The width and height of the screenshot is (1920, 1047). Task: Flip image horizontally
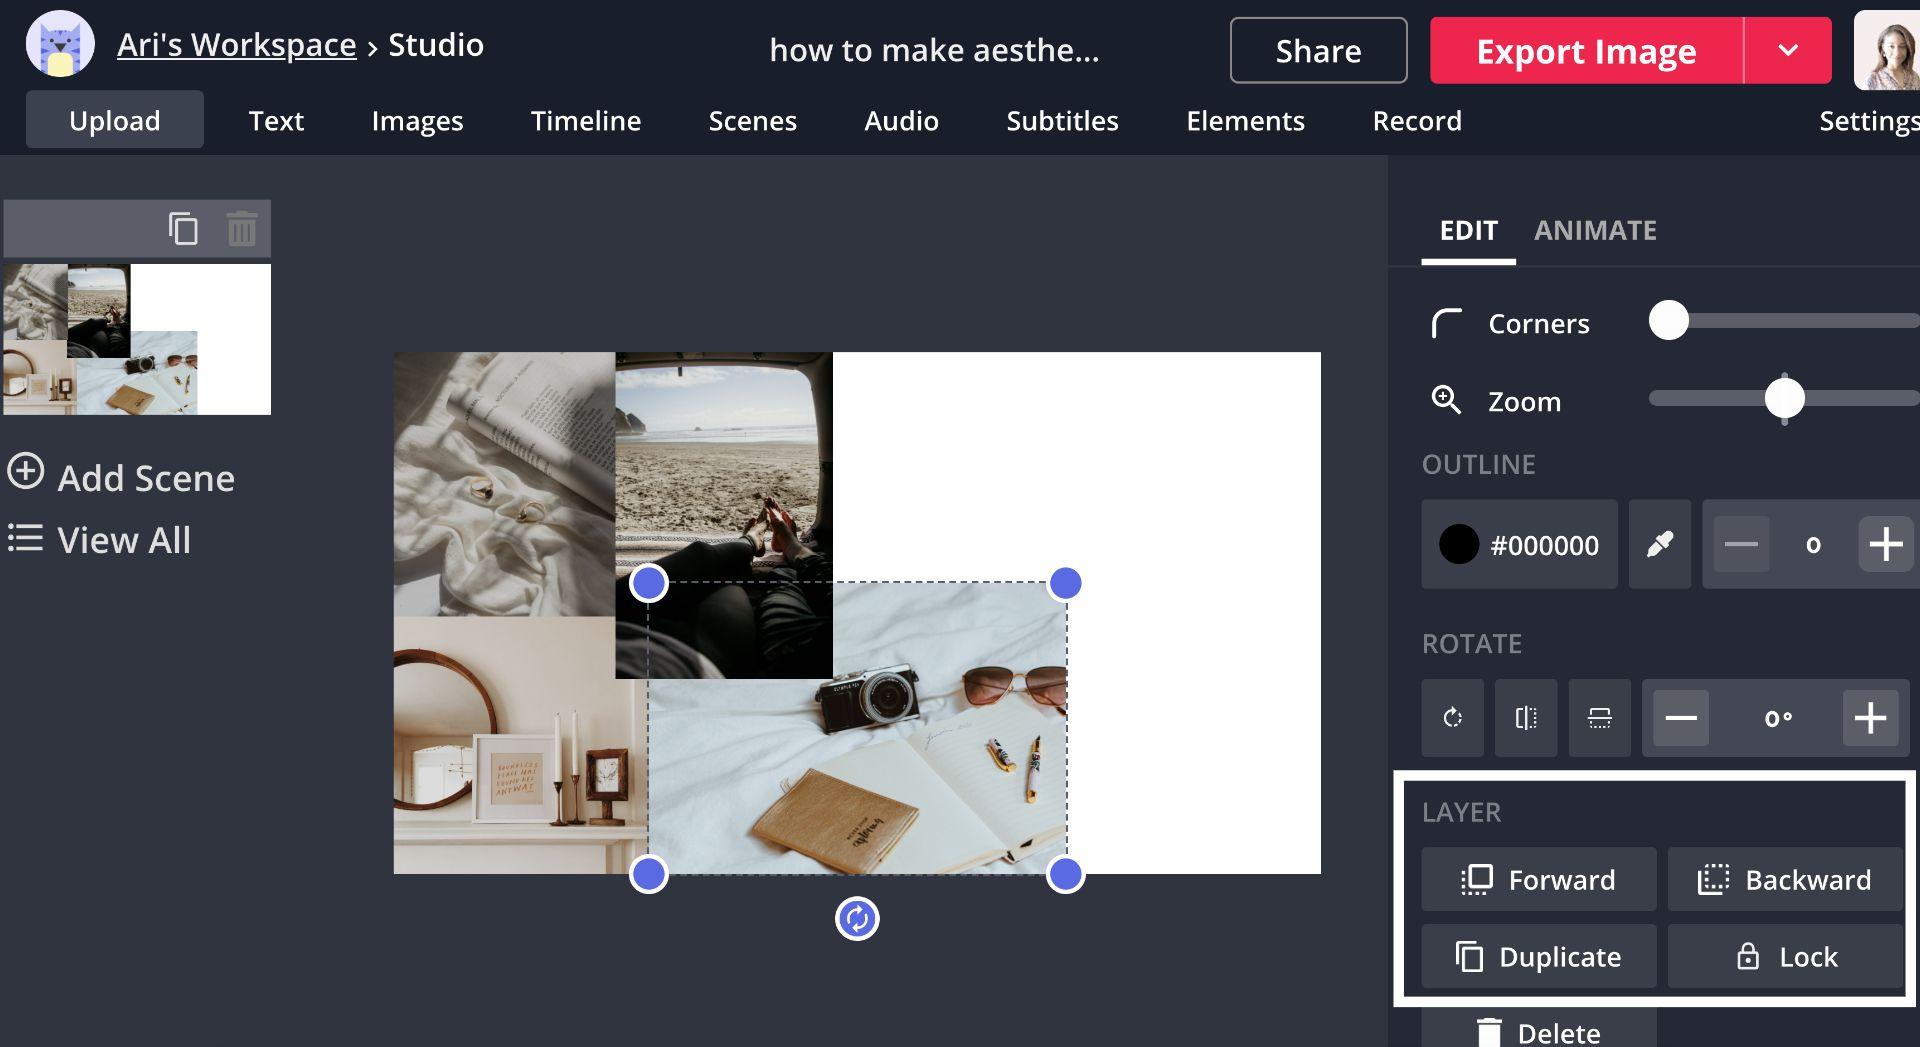point(1526,718)
